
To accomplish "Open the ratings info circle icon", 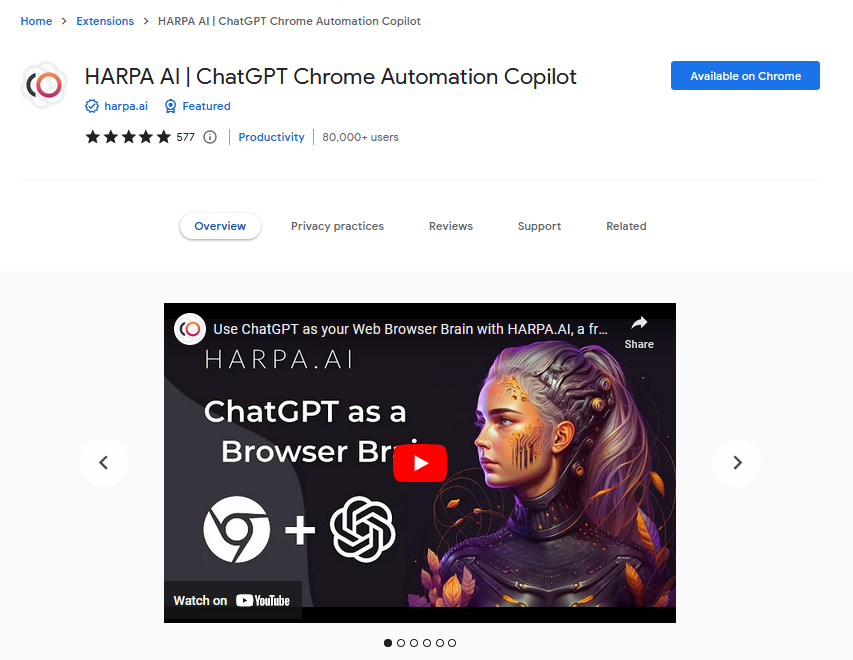I will click(210, 137).
